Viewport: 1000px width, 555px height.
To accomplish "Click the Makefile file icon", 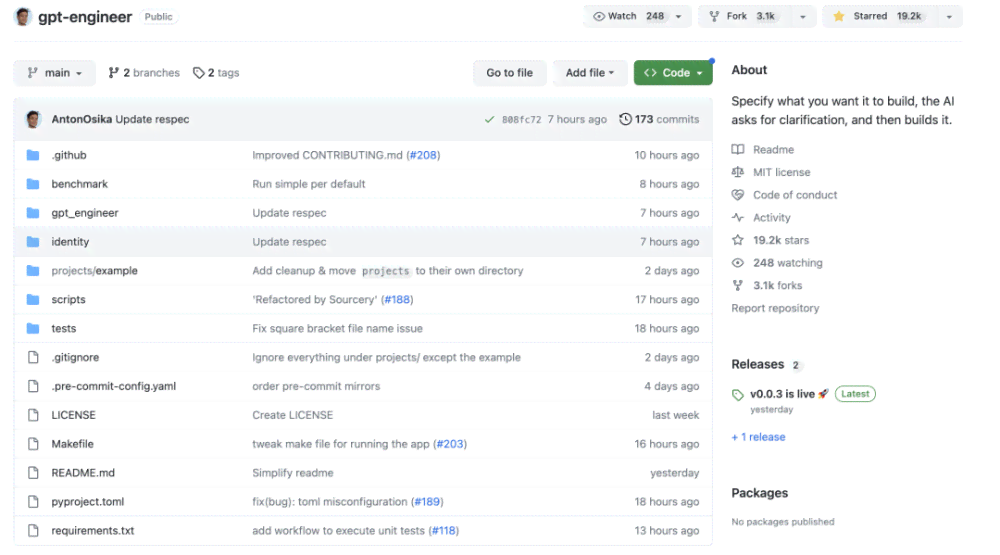I will tap(33, 444).
